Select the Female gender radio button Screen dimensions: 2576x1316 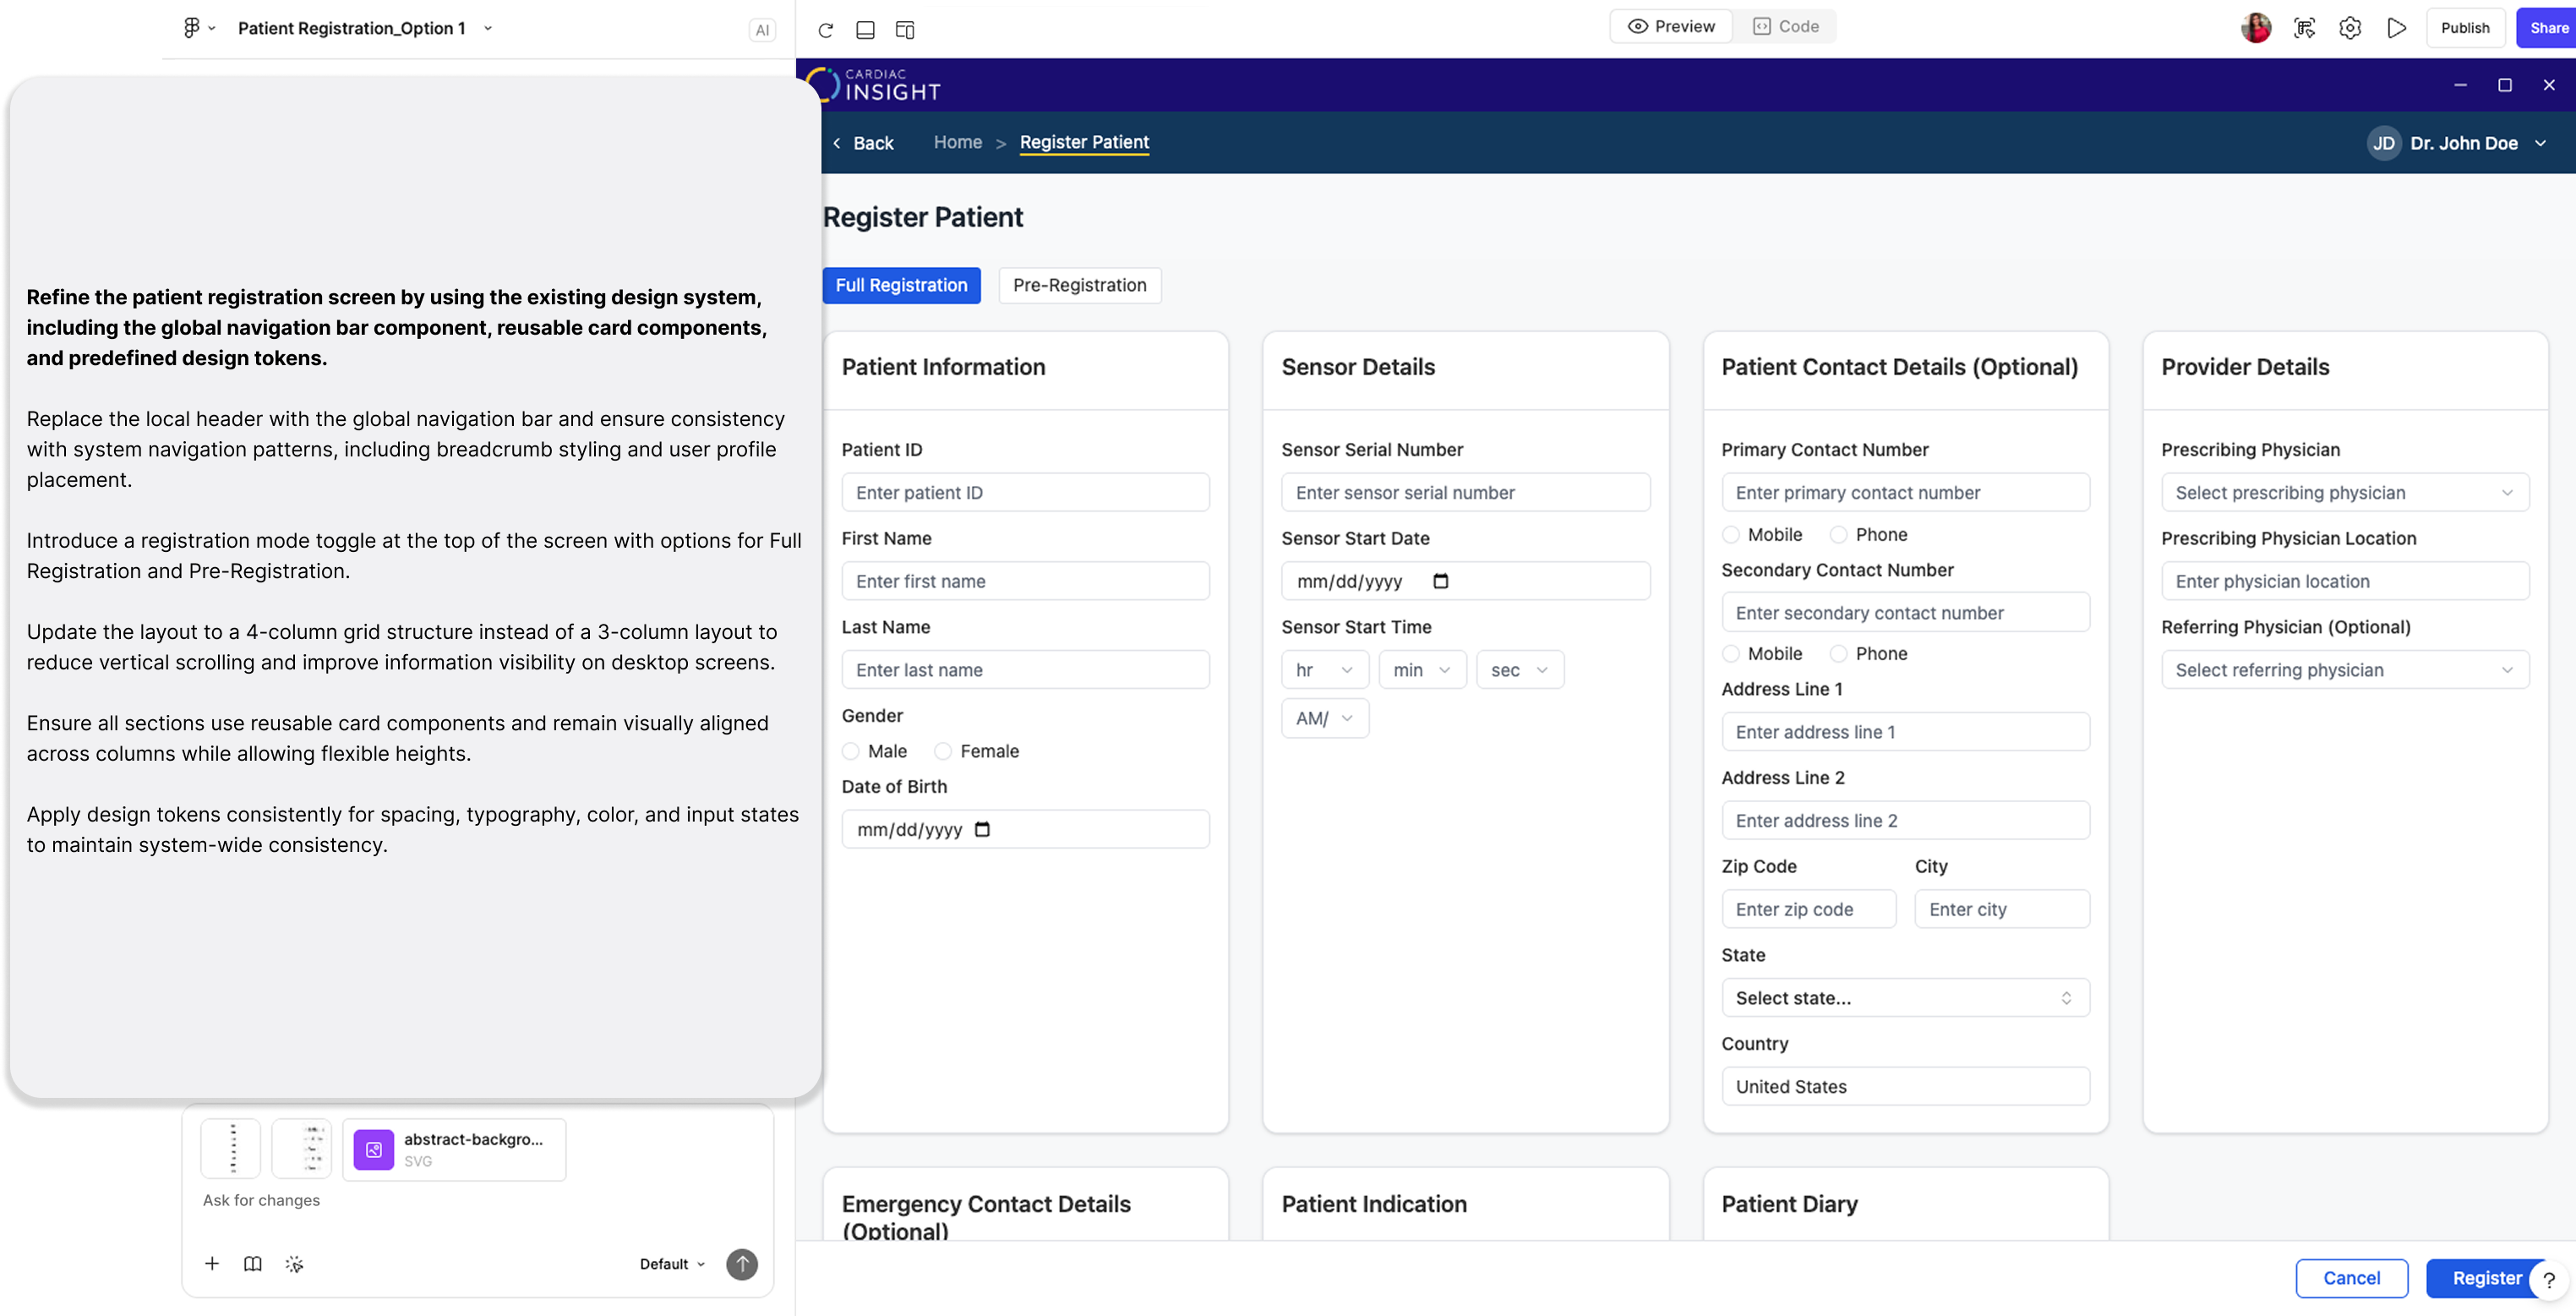[x=943, y=751]
